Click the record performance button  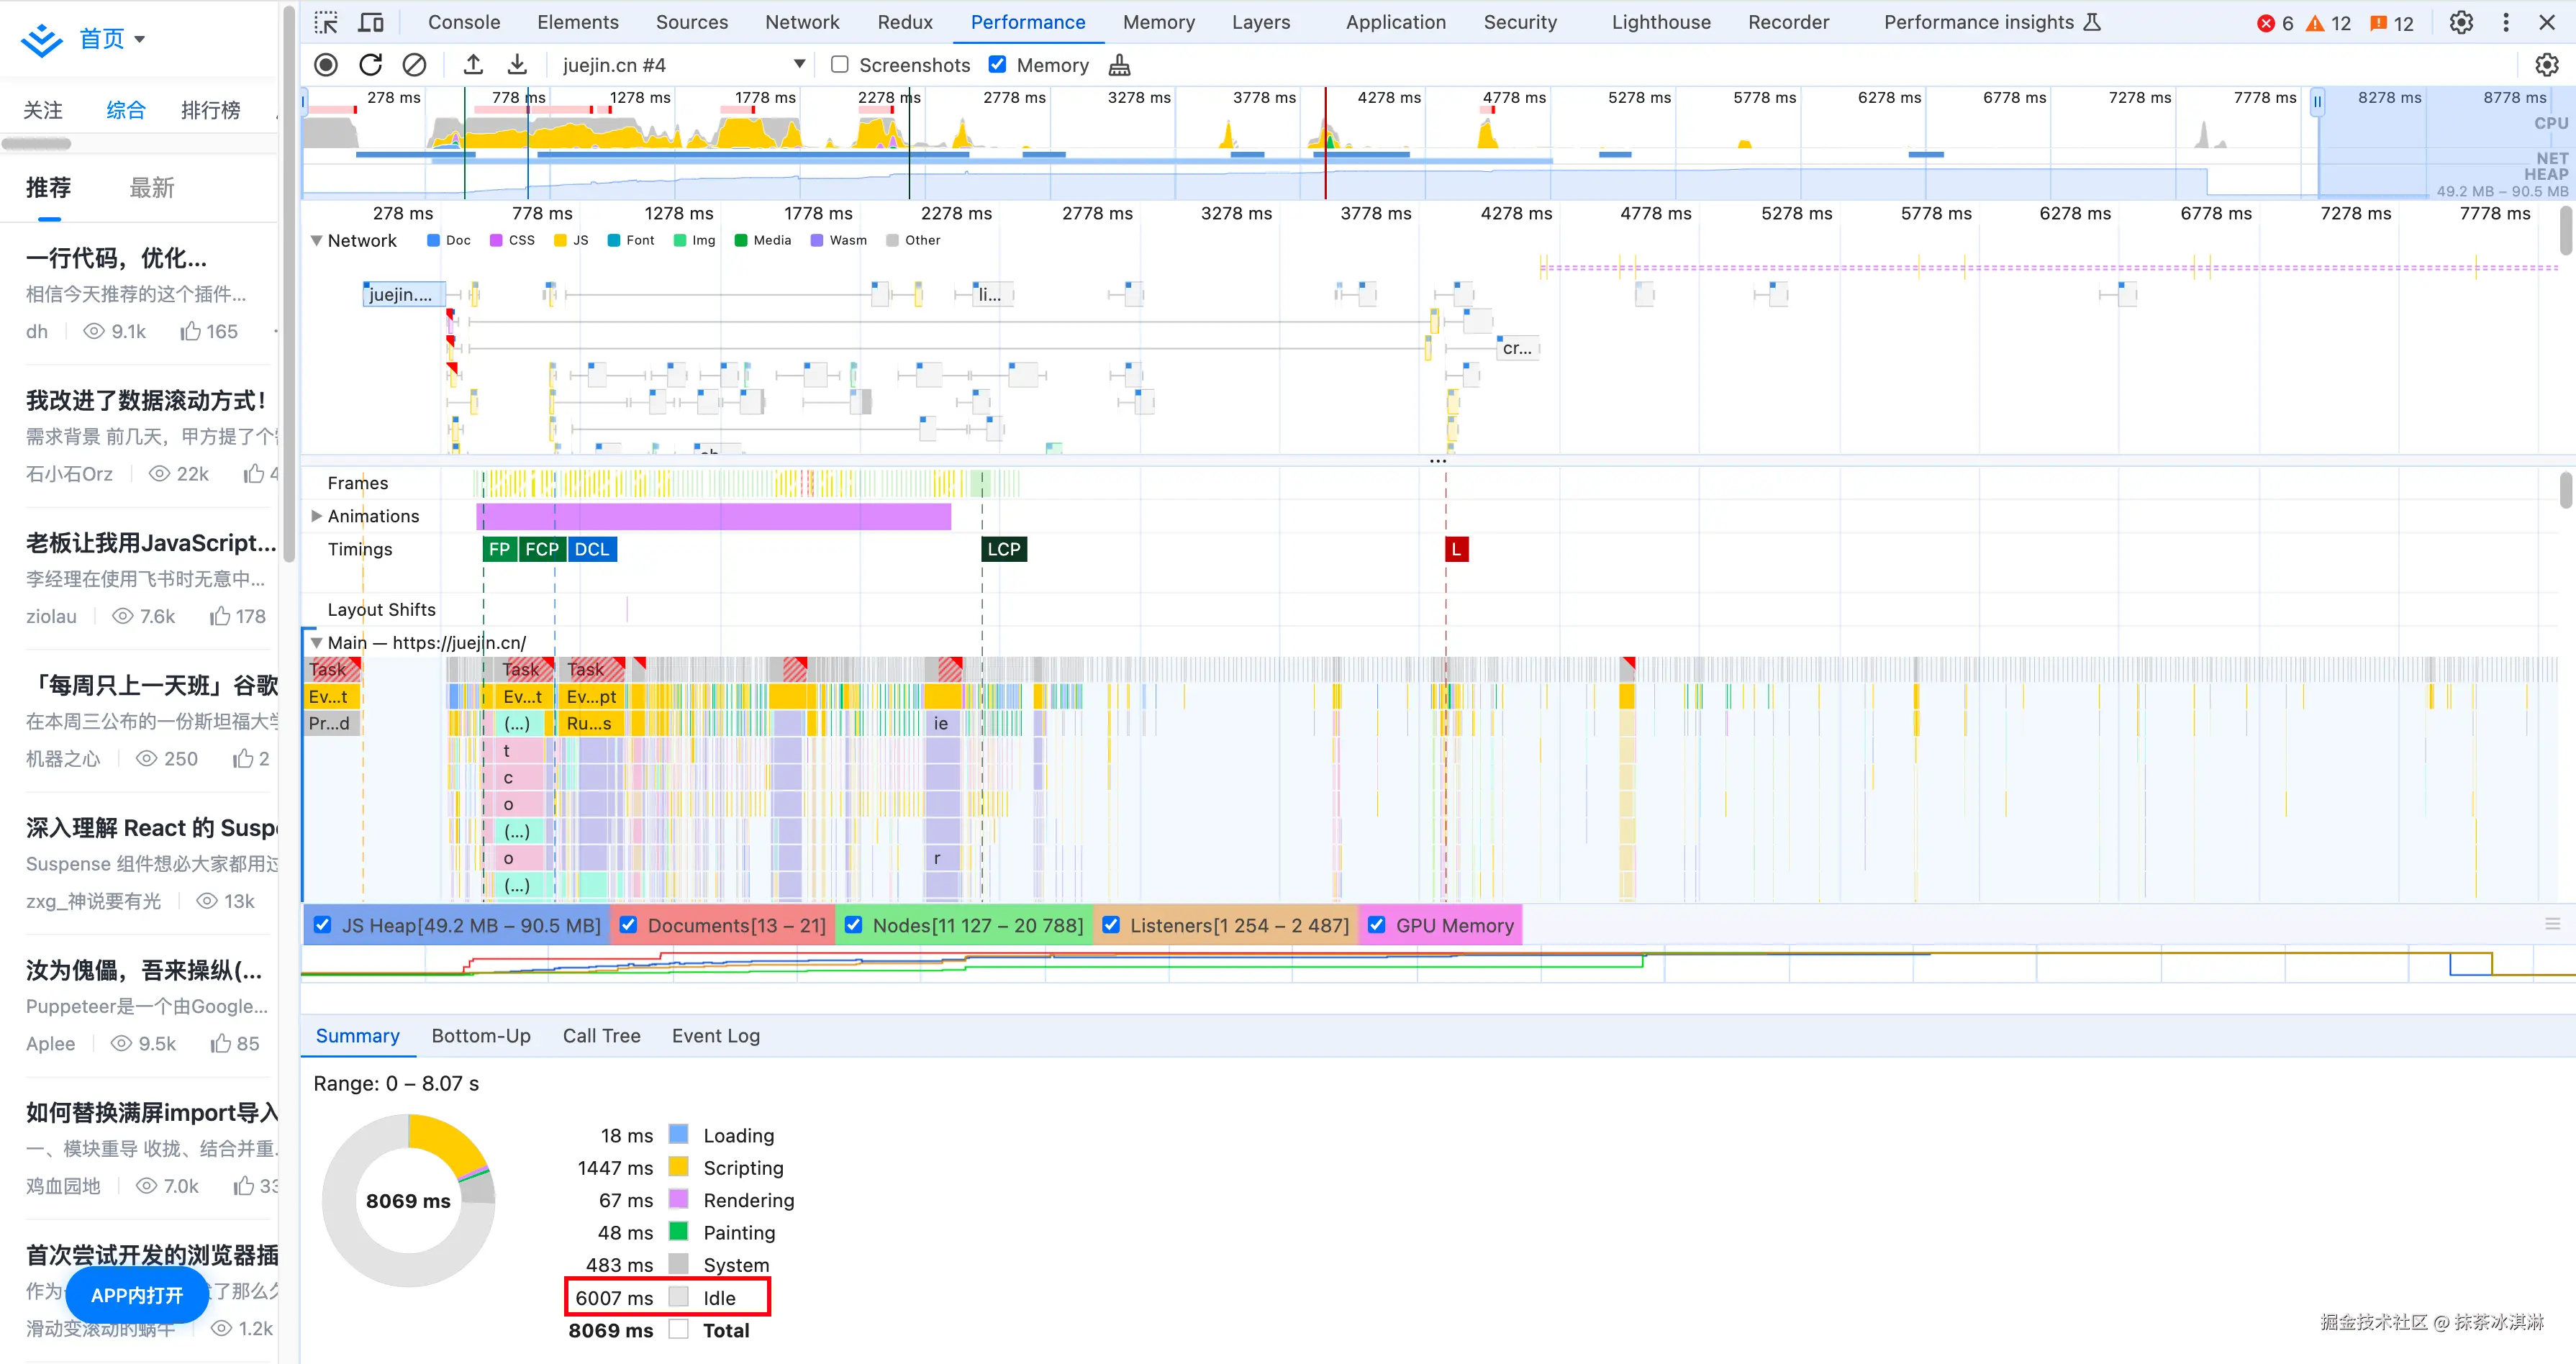(326, 65)
